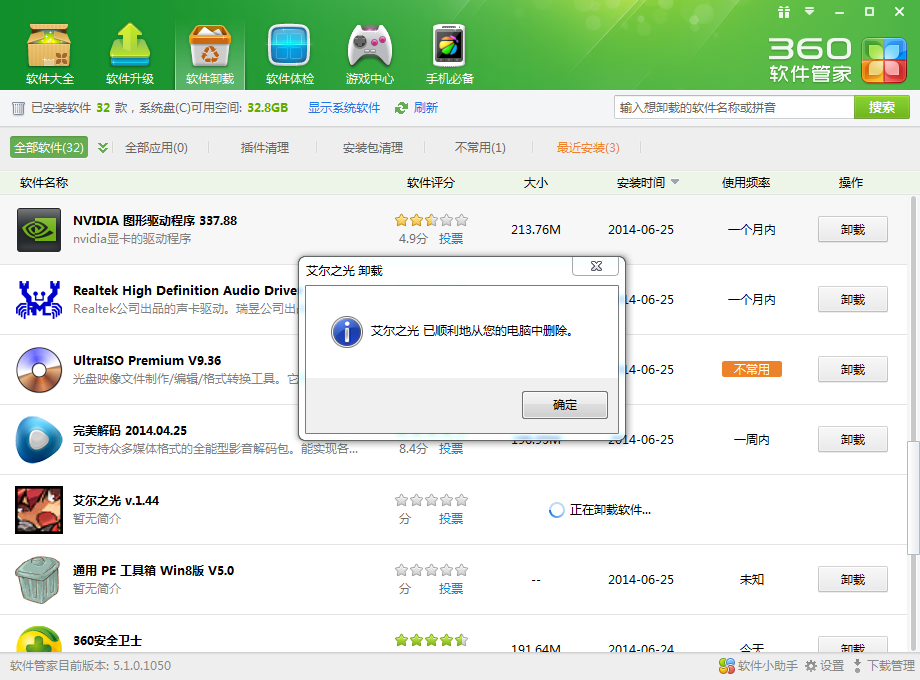
Task: Uninstall 完美解码 via 卸载 button
Action: pyautogui.click(x=853, y=439)
